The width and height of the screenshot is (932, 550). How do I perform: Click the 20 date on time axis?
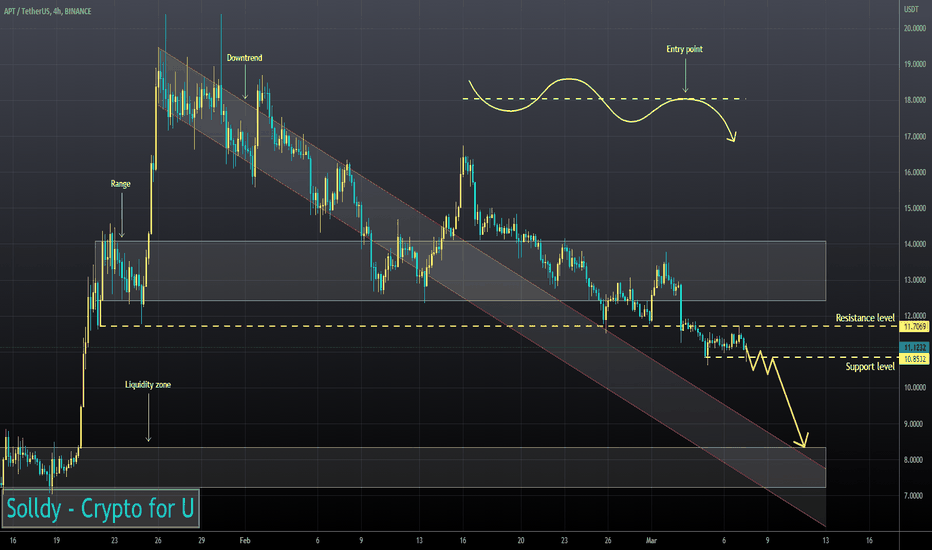521,540
